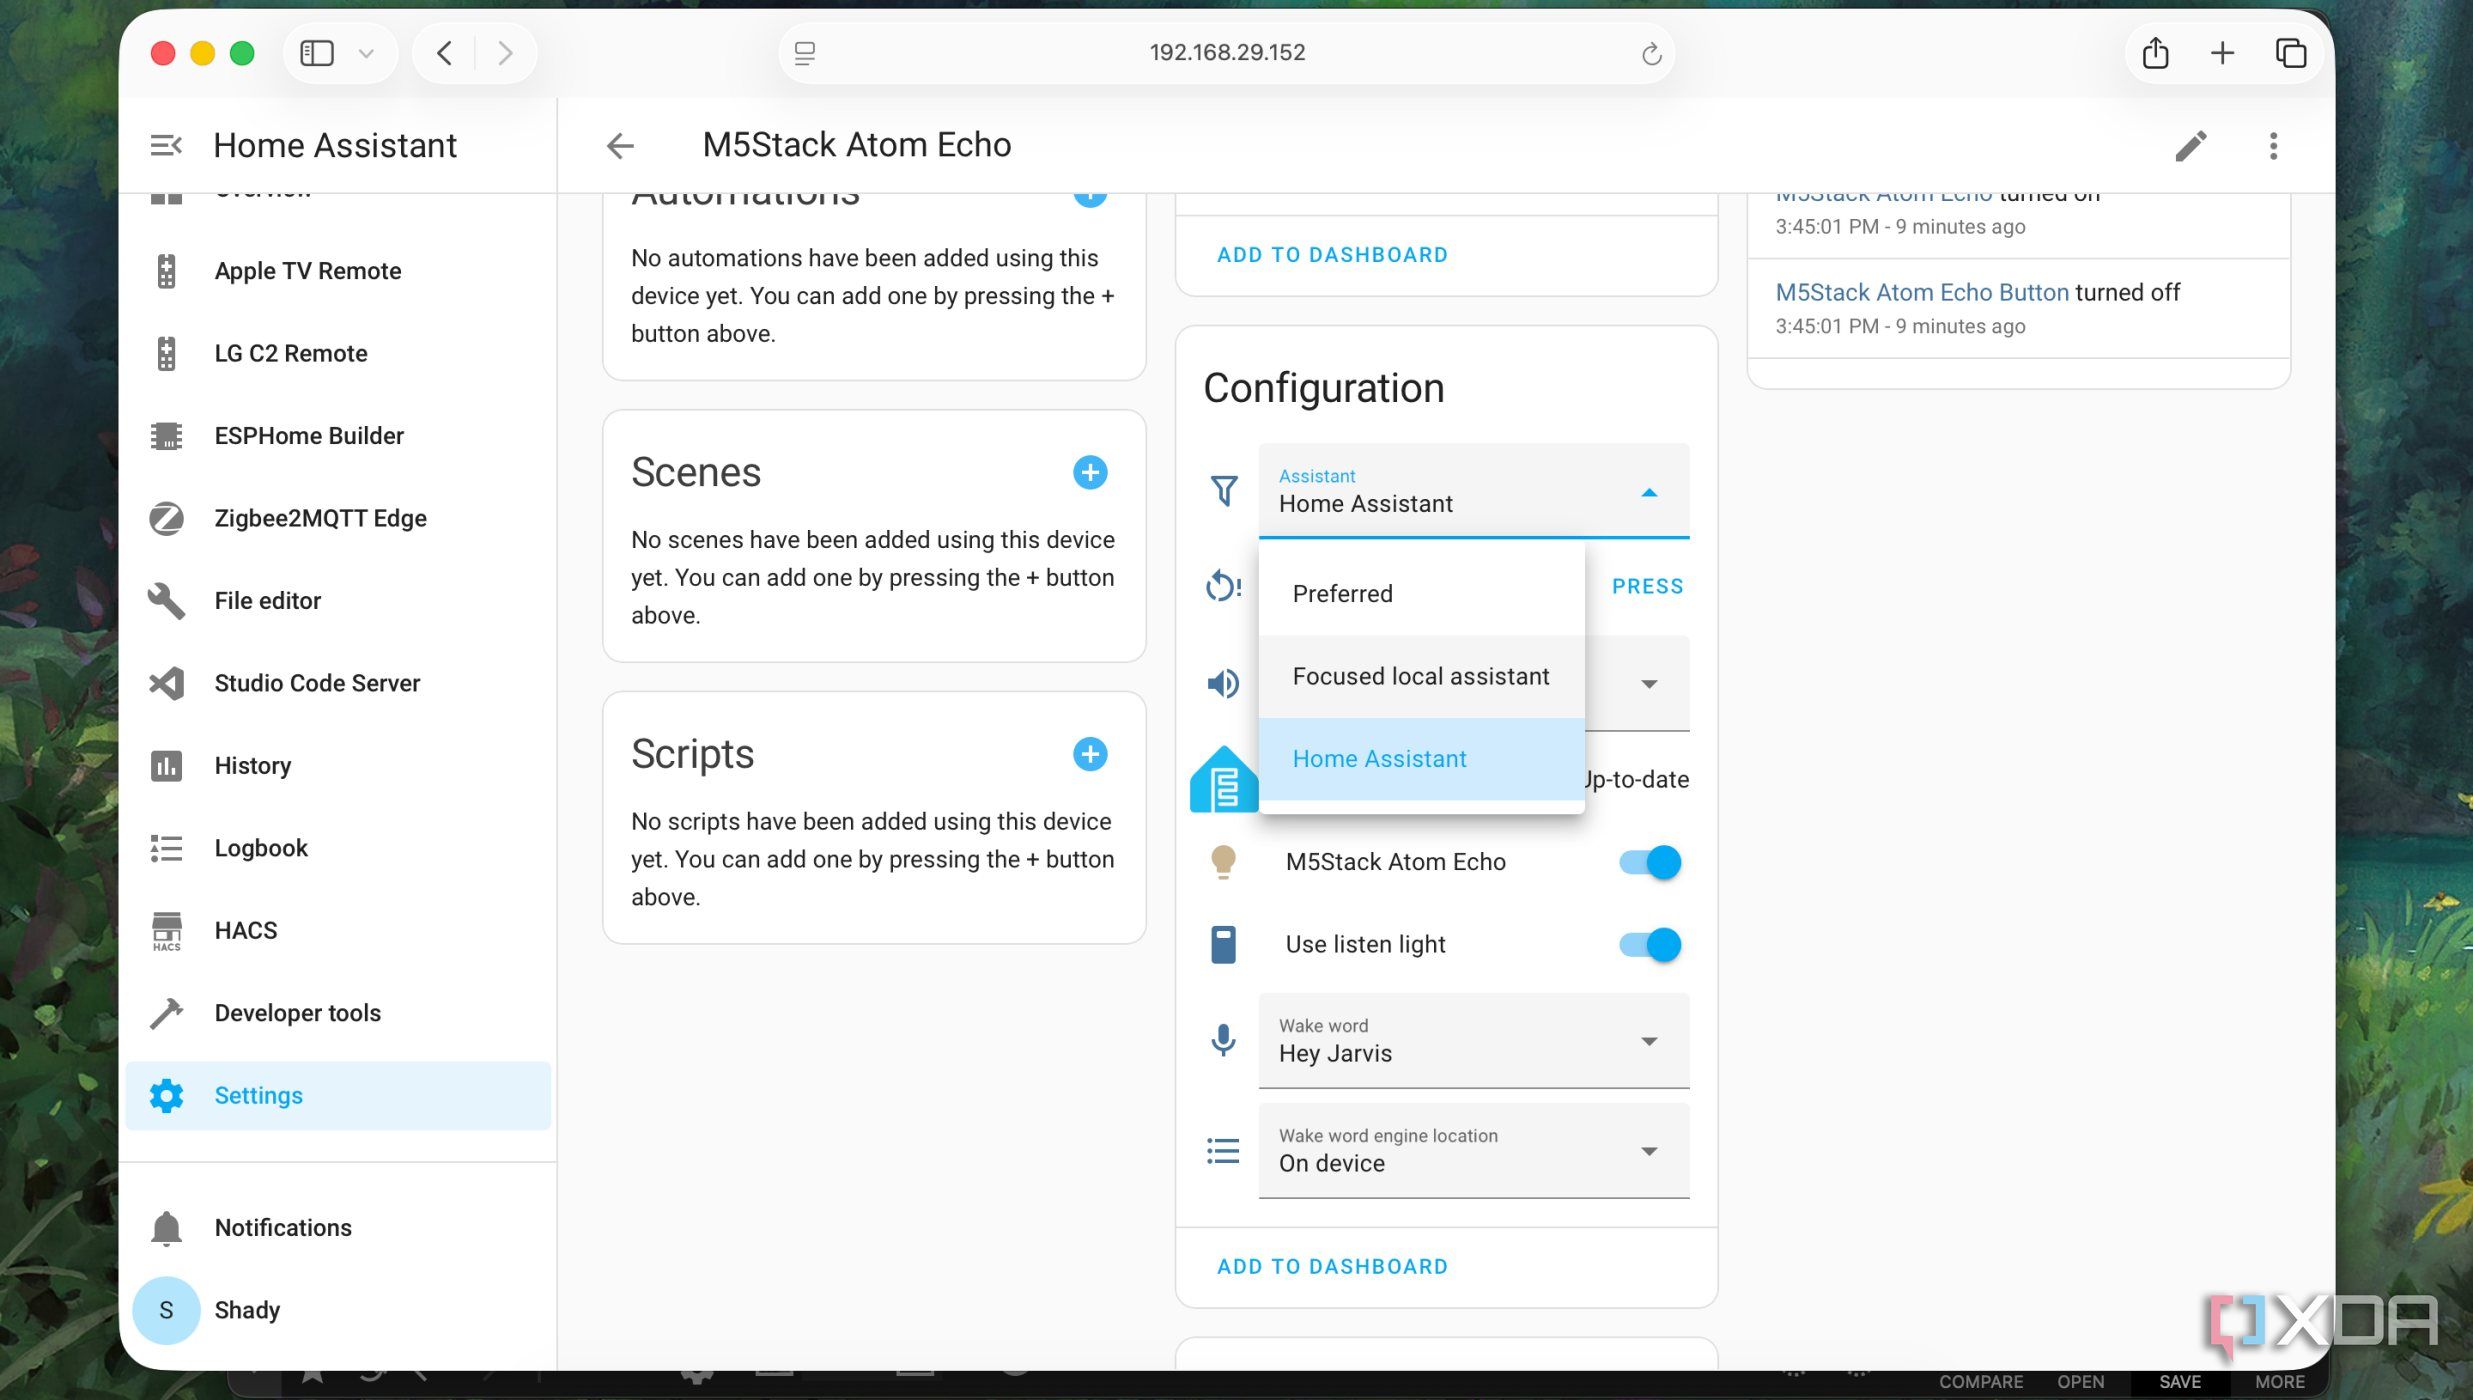The image size is (2473, 1400).
Task: Open M5Stack Atom Echo Button logbook link
Action: [1921, 293]
